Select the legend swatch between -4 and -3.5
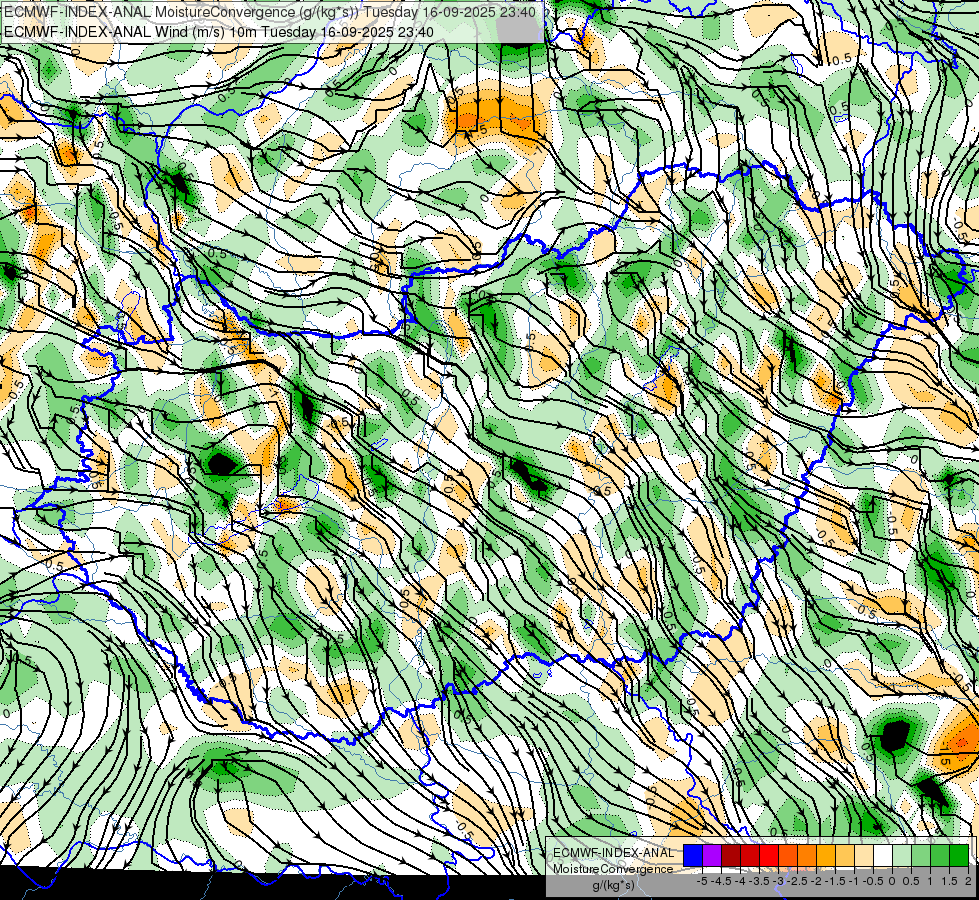Image resolution: width=979 pixels, height=900 pixels. pyautogui.click(x=750, y=855)
